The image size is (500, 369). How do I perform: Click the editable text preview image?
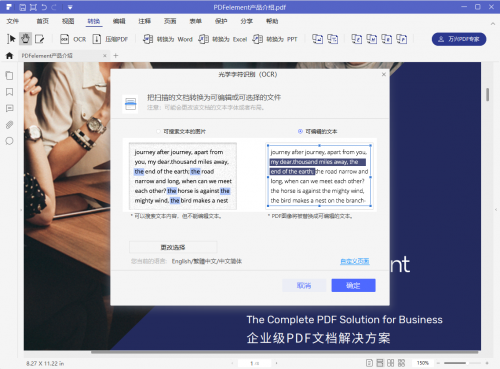click(x=319, y=176)
